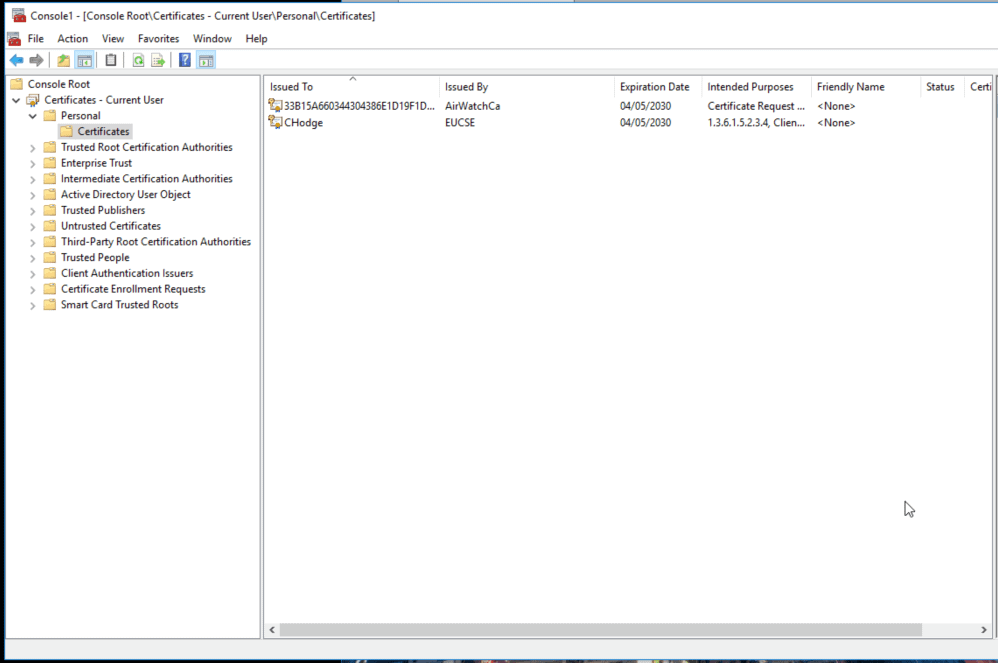Select the Enterprise Trust label
Screen dimensions: 998x663
(x=96, y=163)
